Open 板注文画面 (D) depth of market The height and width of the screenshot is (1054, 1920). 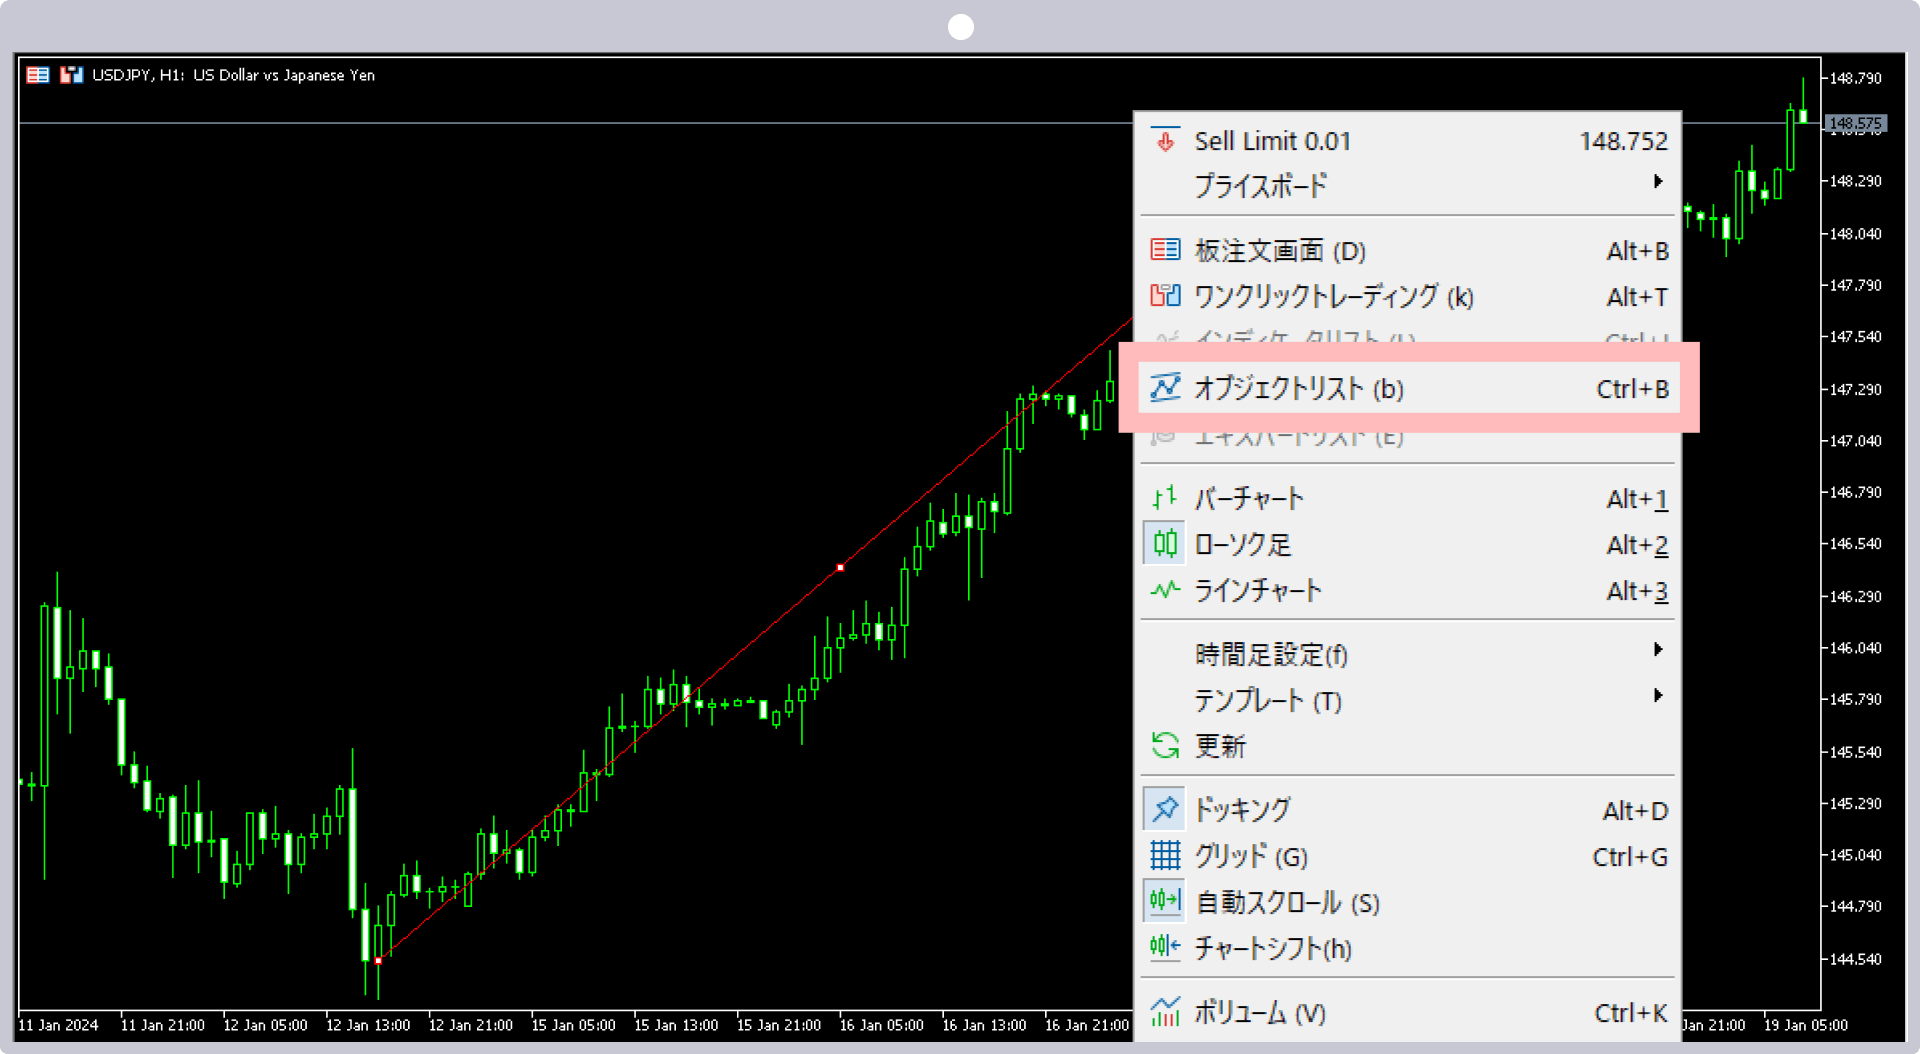tap(1408, 251)
